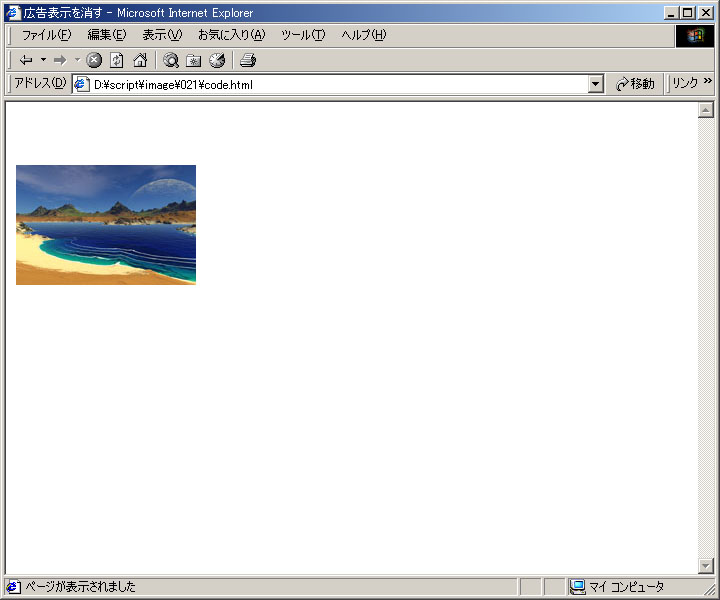Open the History toolbar icon
This screenshot has width=720, height=600.
point(217,60)
